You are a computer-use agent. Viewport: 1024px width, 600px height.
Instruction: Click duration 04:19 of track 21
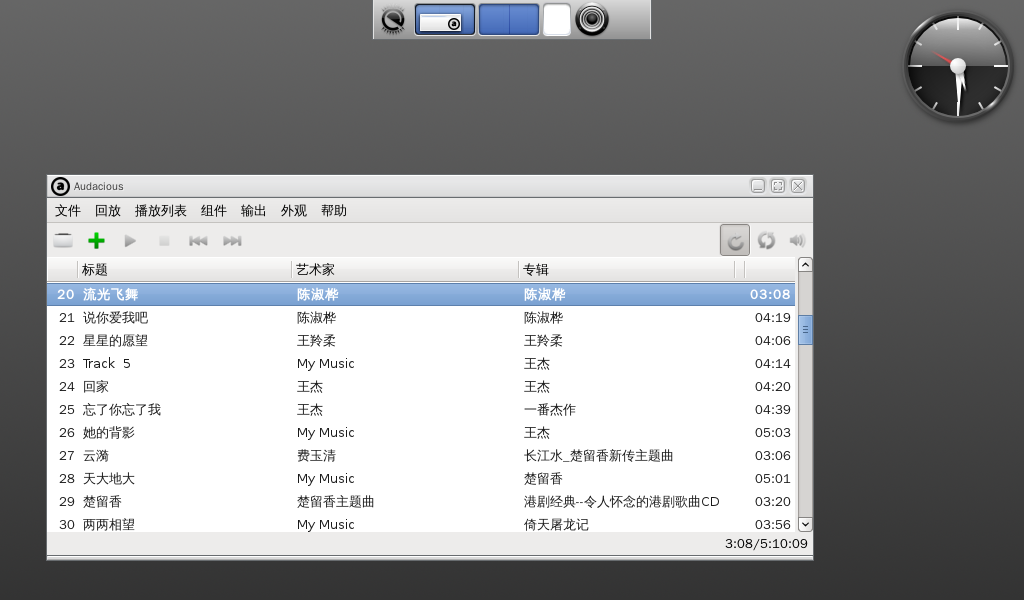pyautogui.click(x=773, y=317)
